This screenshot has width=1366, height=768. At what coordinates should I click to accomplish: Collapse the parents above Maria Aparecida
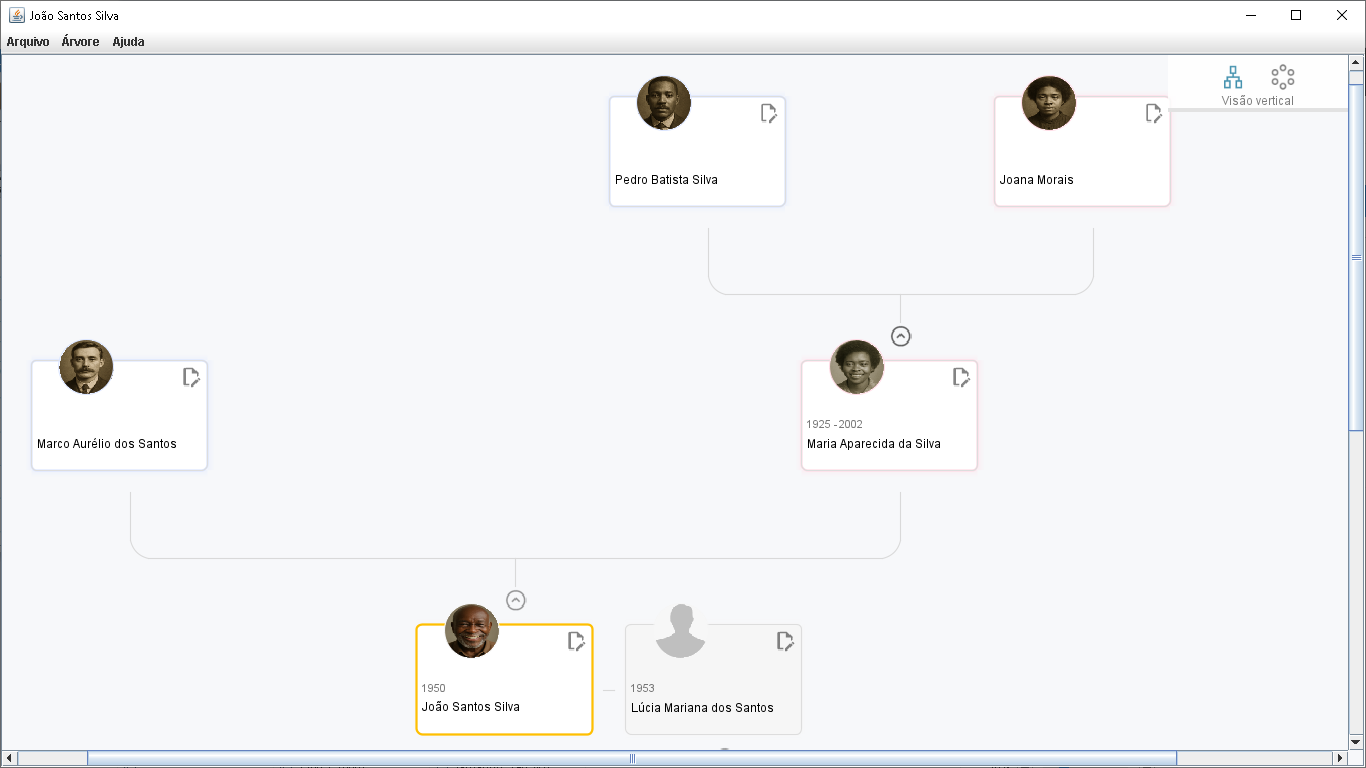[x=900, y=336]
